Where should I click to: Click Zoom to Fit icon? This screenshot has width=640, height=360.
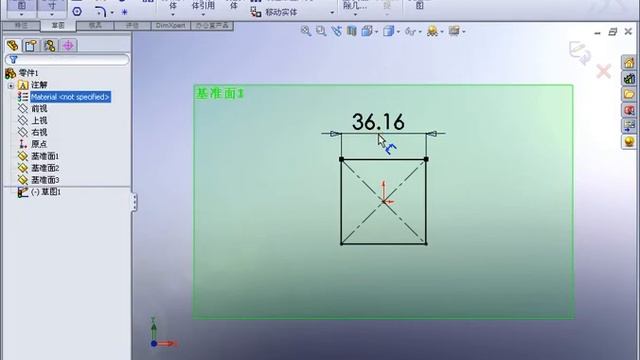(306, 31)
